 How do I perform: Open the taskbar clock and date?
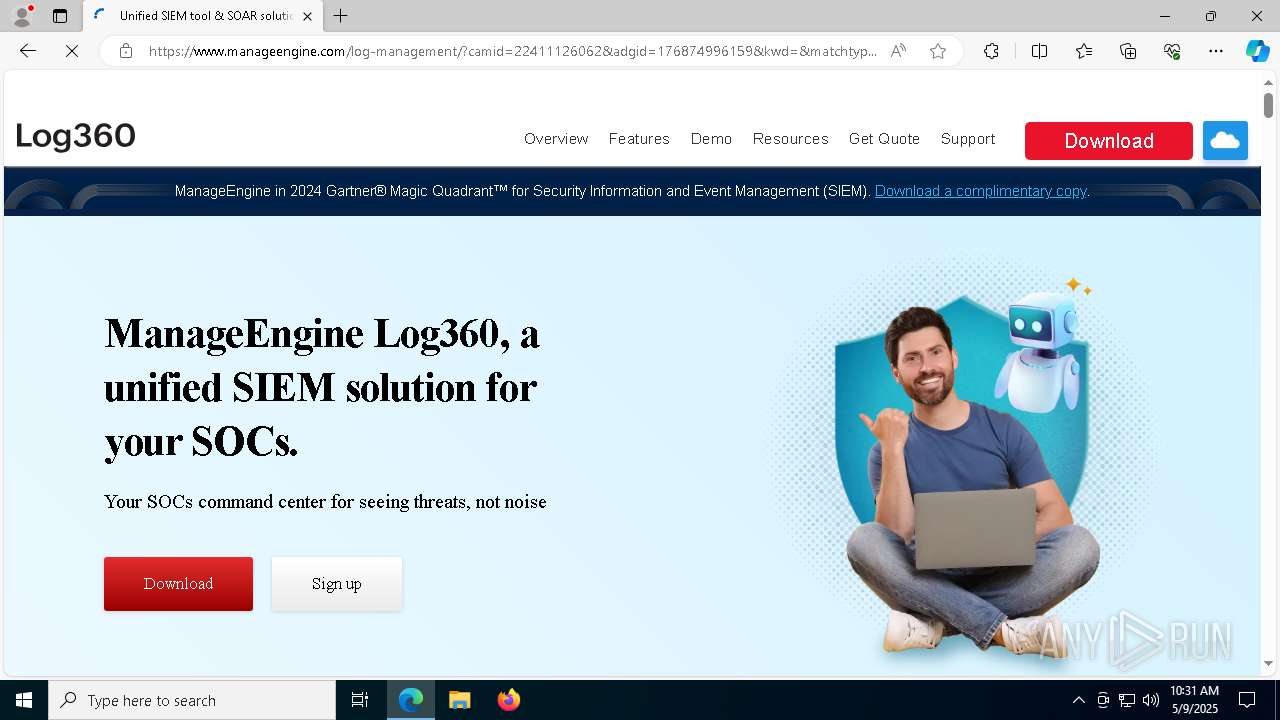pos(1194,700)
